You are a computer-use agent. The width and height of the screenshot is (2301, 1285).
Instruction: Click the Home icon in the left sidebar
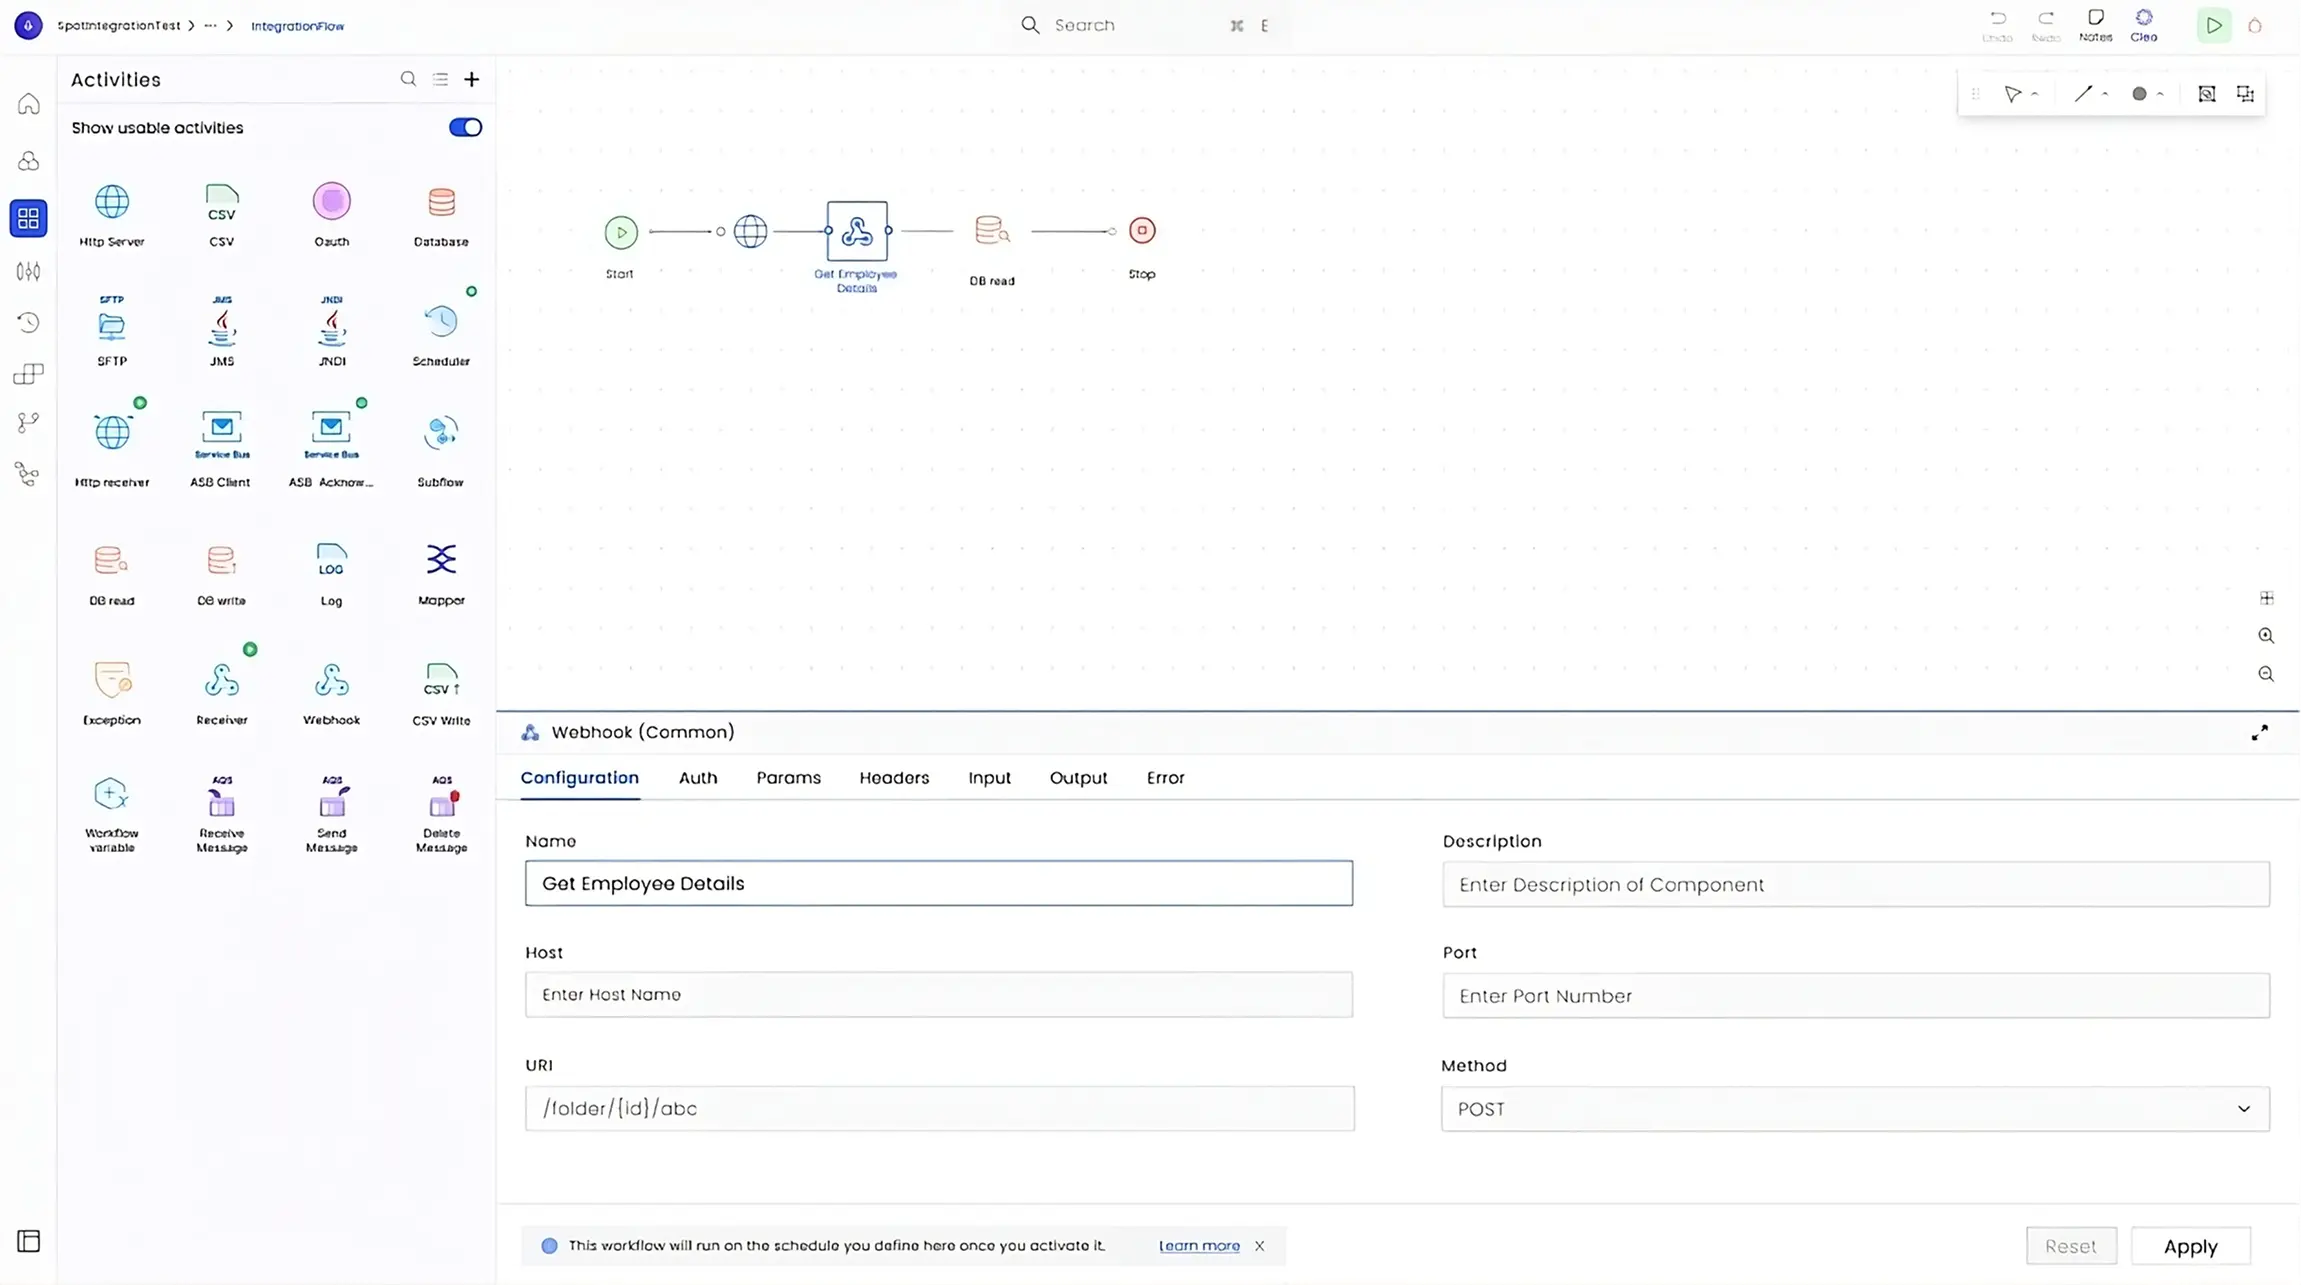pos(28,103)
